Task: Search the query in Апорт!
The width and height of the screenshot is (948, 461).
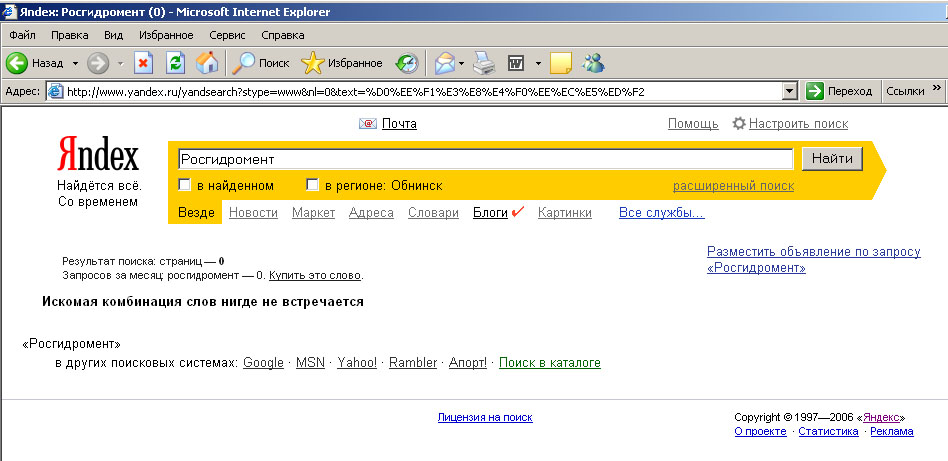Action: [x=467, y=363]
